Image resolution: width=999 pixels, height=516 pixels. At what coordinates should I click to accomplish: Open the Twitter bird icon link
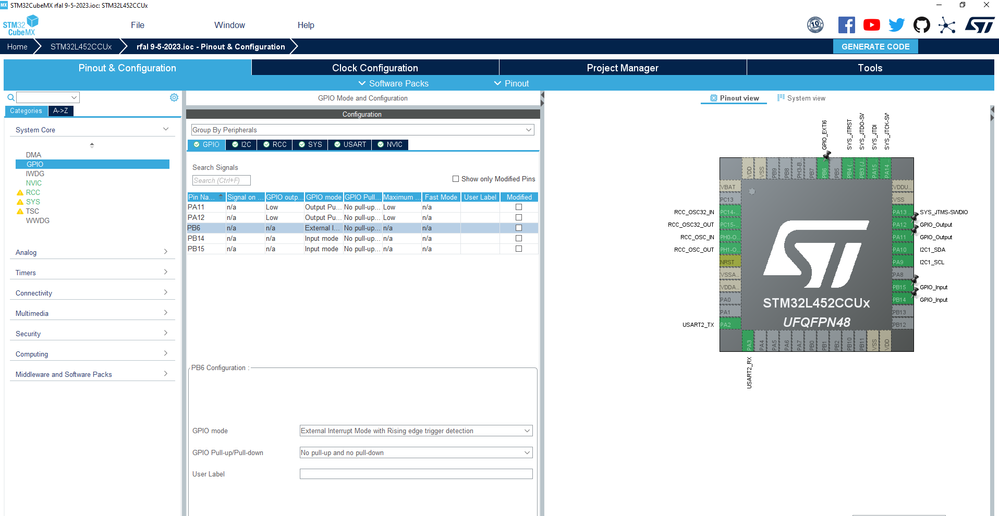pos(896,25)
